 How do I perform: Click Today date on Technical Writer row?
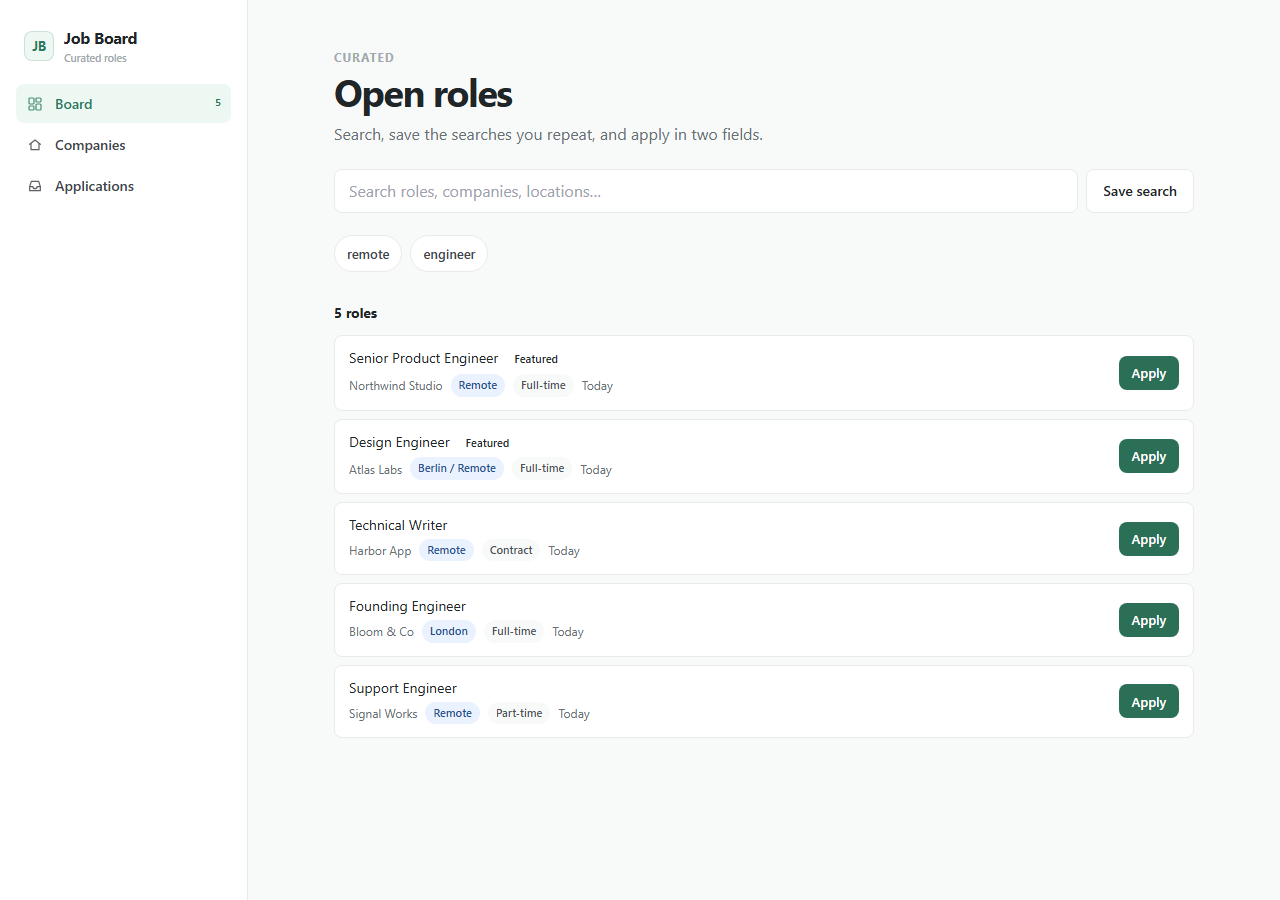[564, 551]
